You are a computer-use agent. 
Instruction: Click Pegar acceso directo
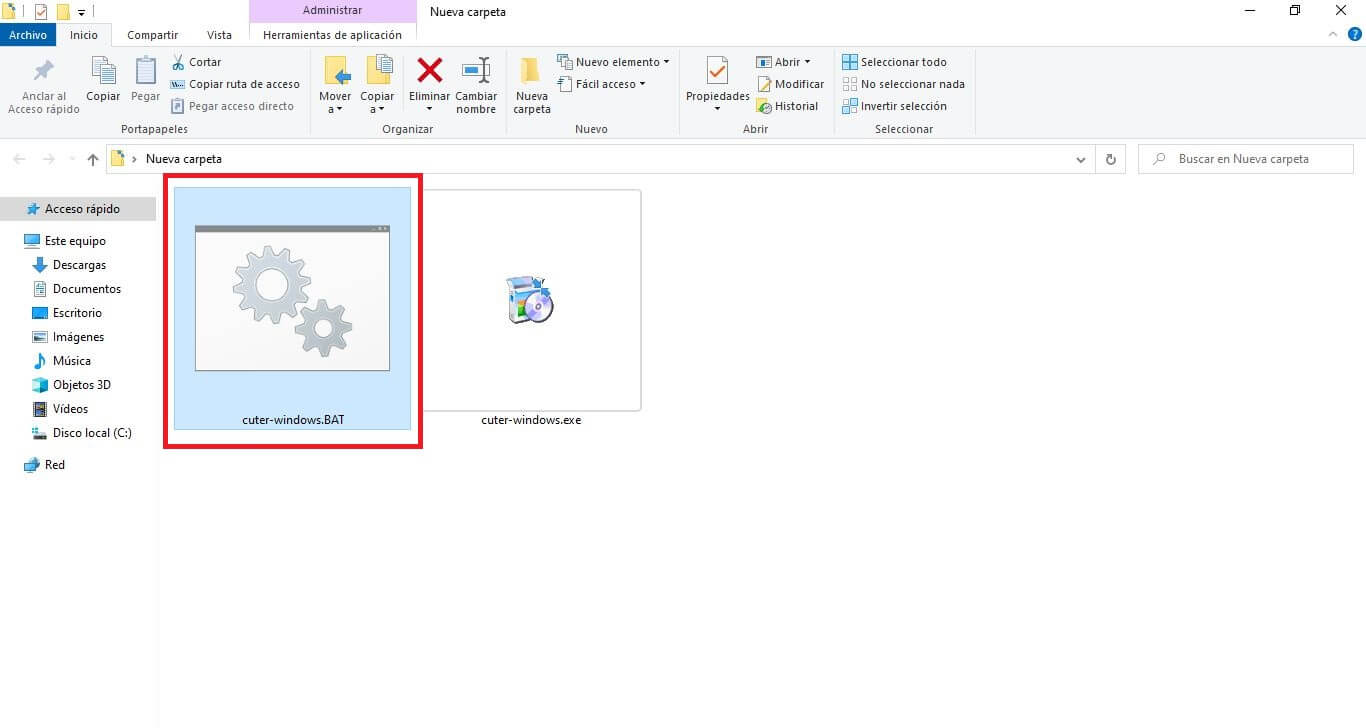tap(232, 106)
